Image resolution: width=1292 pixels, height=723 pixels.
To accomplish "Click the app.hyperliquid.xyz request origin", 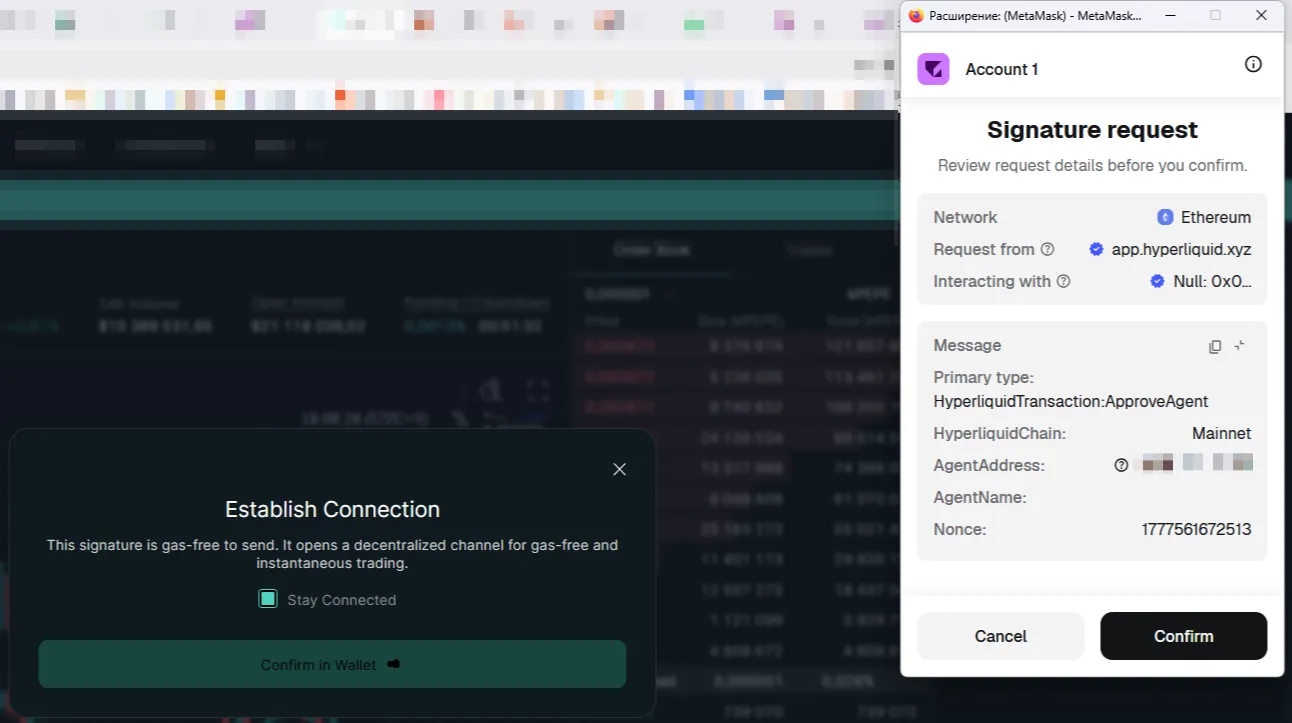I will pyautogui.click(x=1181, y=249).
